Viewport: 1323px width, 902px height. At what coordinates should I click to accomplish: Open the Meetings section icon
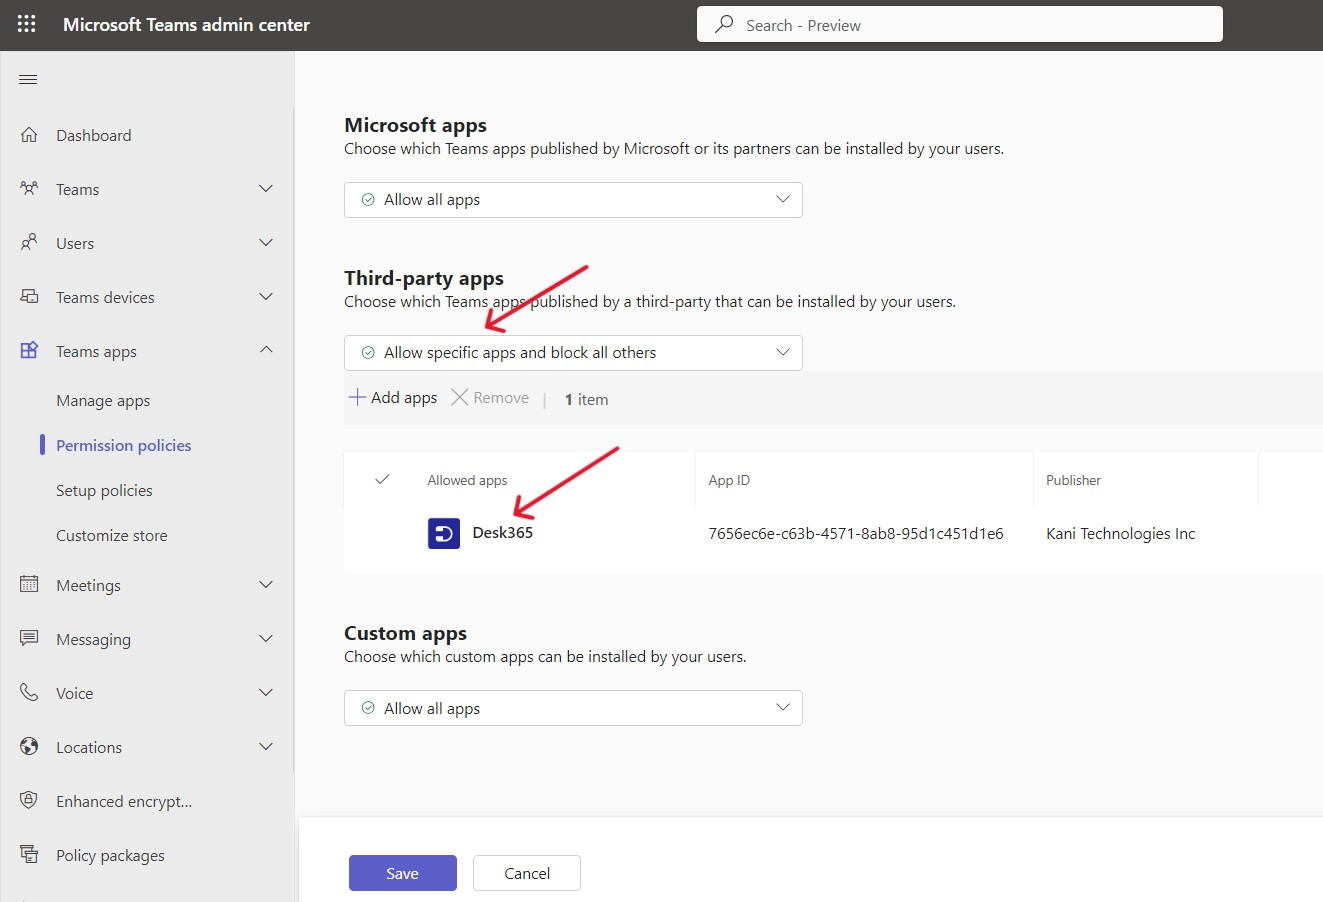pos(29,585)
